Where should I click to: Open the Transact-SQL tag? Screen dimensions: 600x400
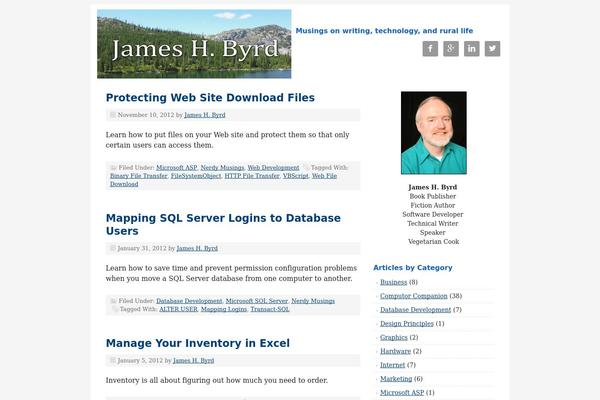(270, 309)
